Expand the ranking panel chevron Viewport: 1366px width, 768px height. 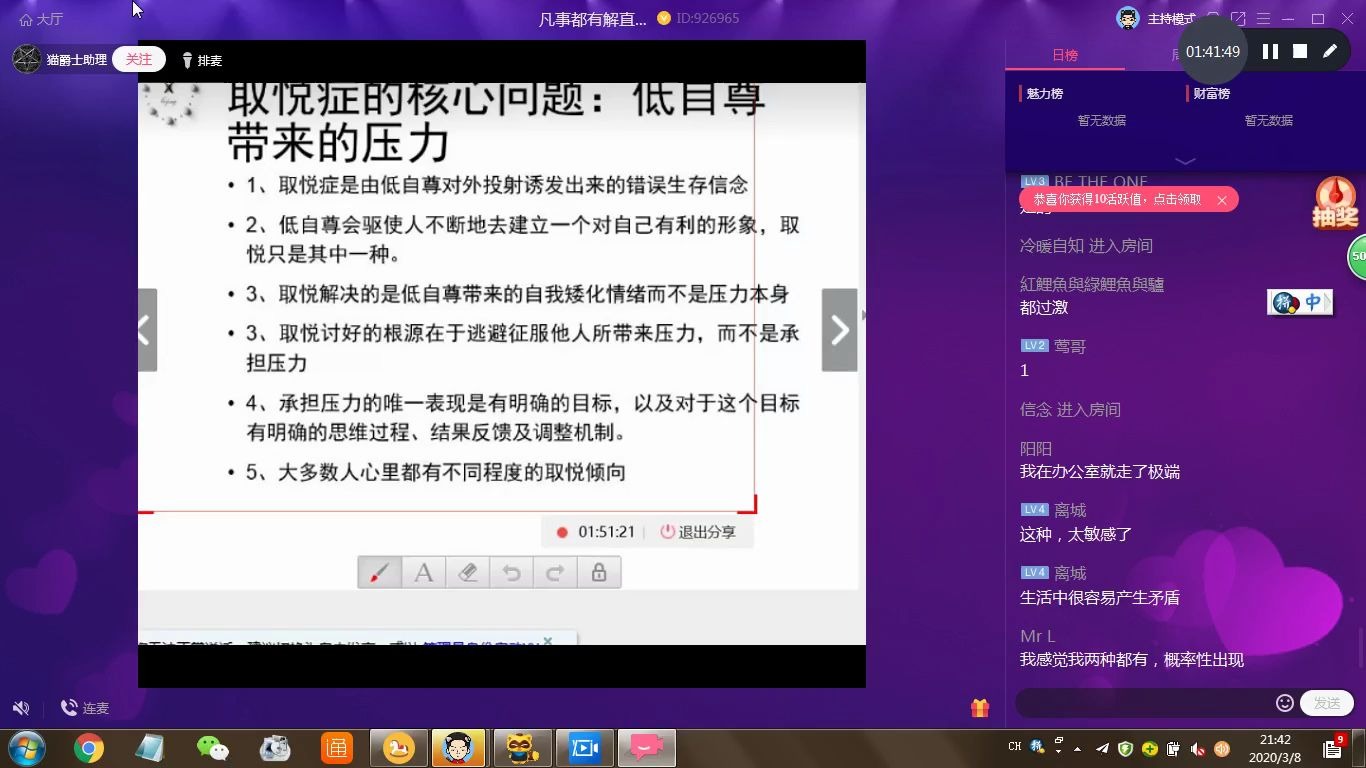coord(1185,160)
